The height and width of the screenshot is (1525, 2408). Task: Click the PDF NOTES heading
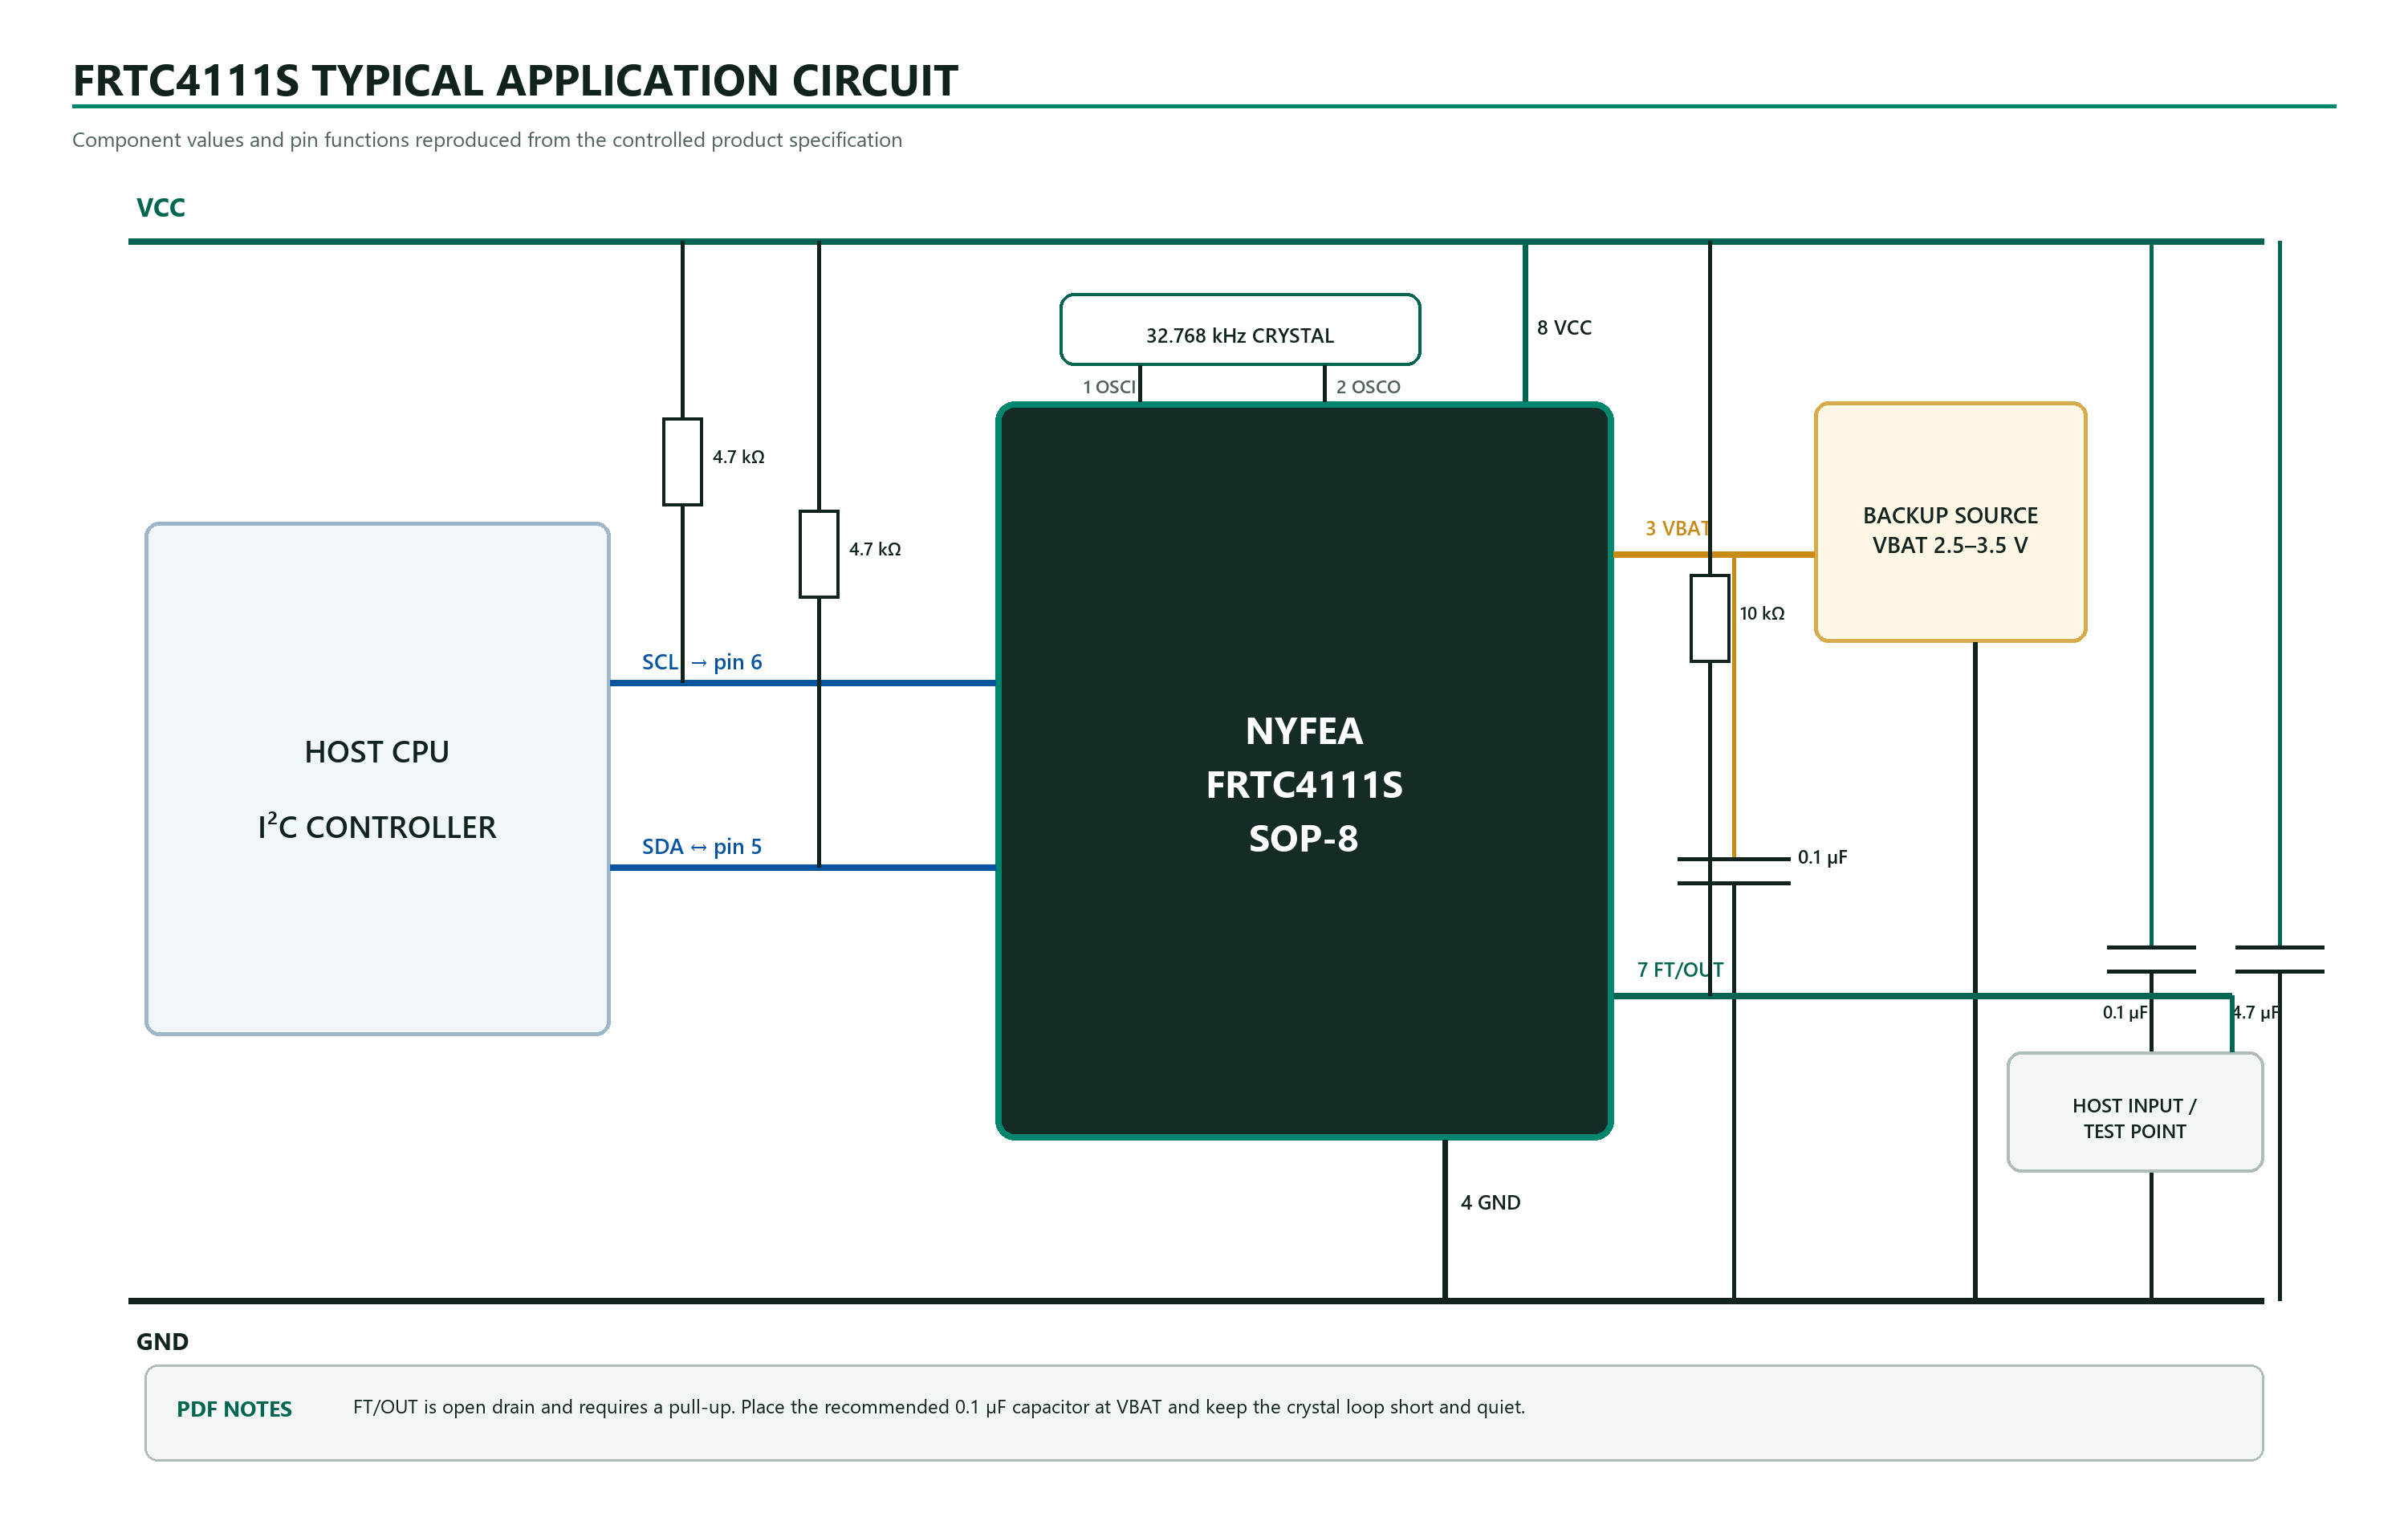pos(234,1409)
